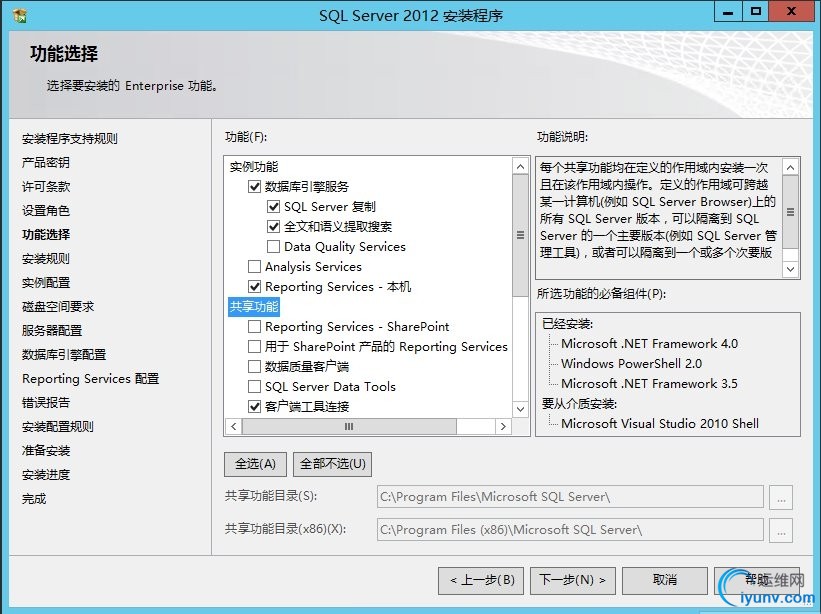The height and width of the screenshot is (614, 821).
Task: Select 安装进度 step in sidebar
Action: click(46, 475)
